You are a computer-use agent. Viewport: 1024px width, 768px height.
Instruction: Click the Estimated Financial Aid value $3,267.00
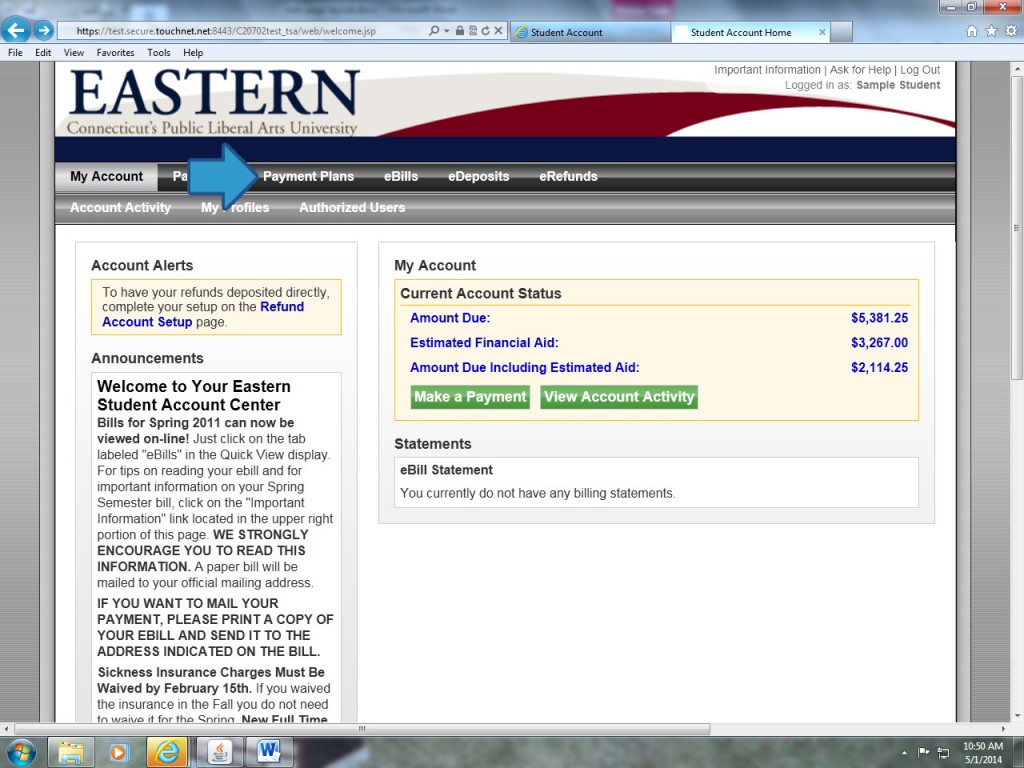879,343
